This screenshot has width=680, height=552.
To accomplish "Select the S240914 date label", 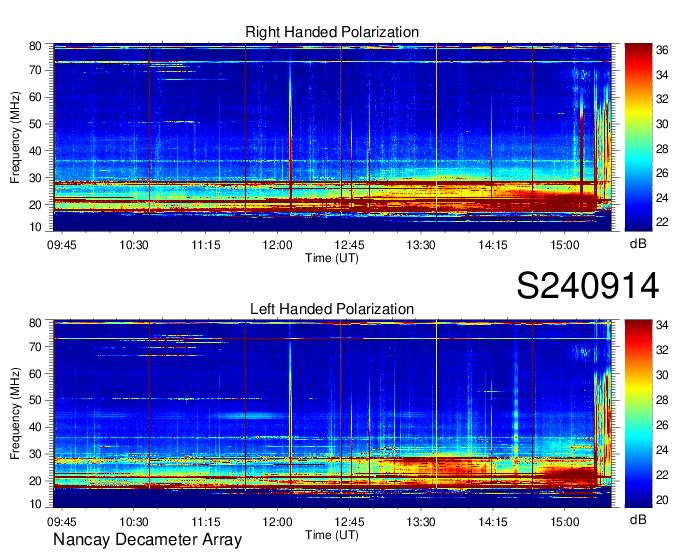I will click(x=588, y=286).
